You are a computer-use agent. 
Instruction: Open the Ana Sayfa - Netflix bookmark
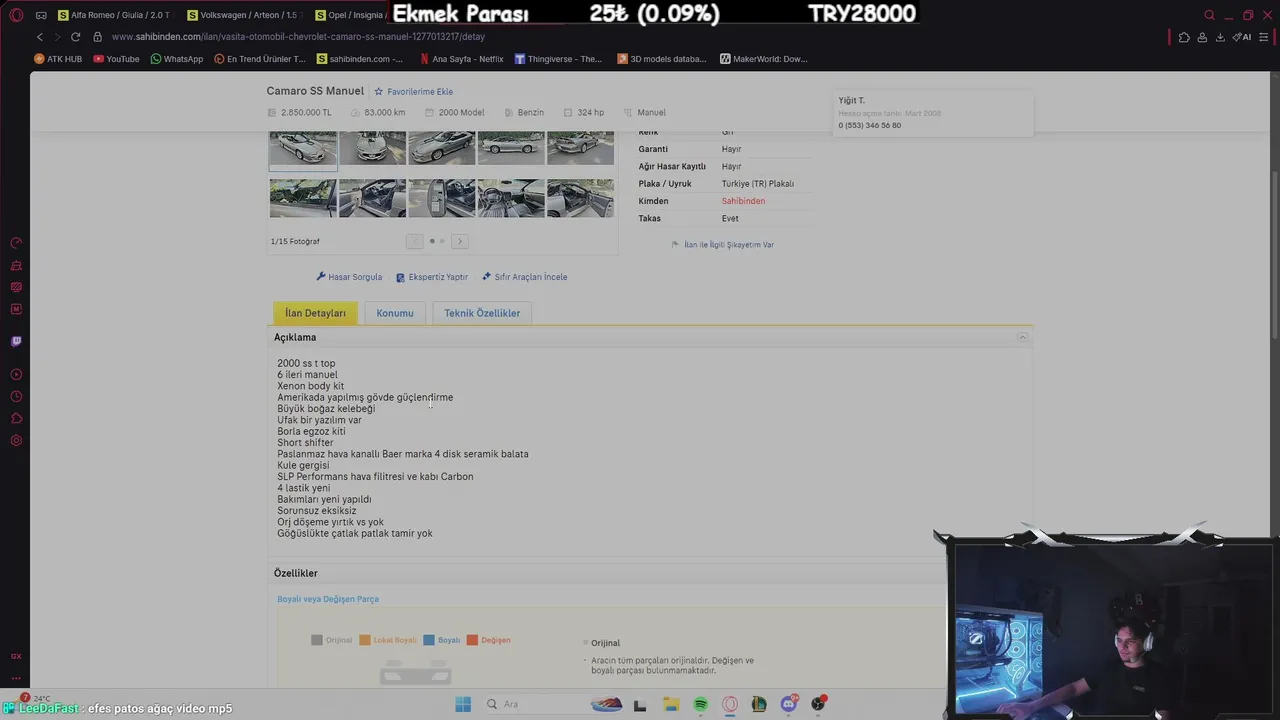[461, 59]
